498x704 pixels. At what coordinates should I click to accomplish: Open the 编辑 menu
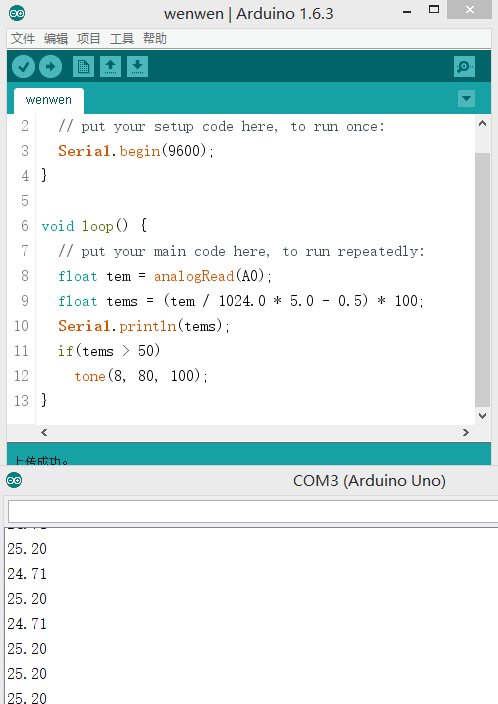tap(56, 39)
